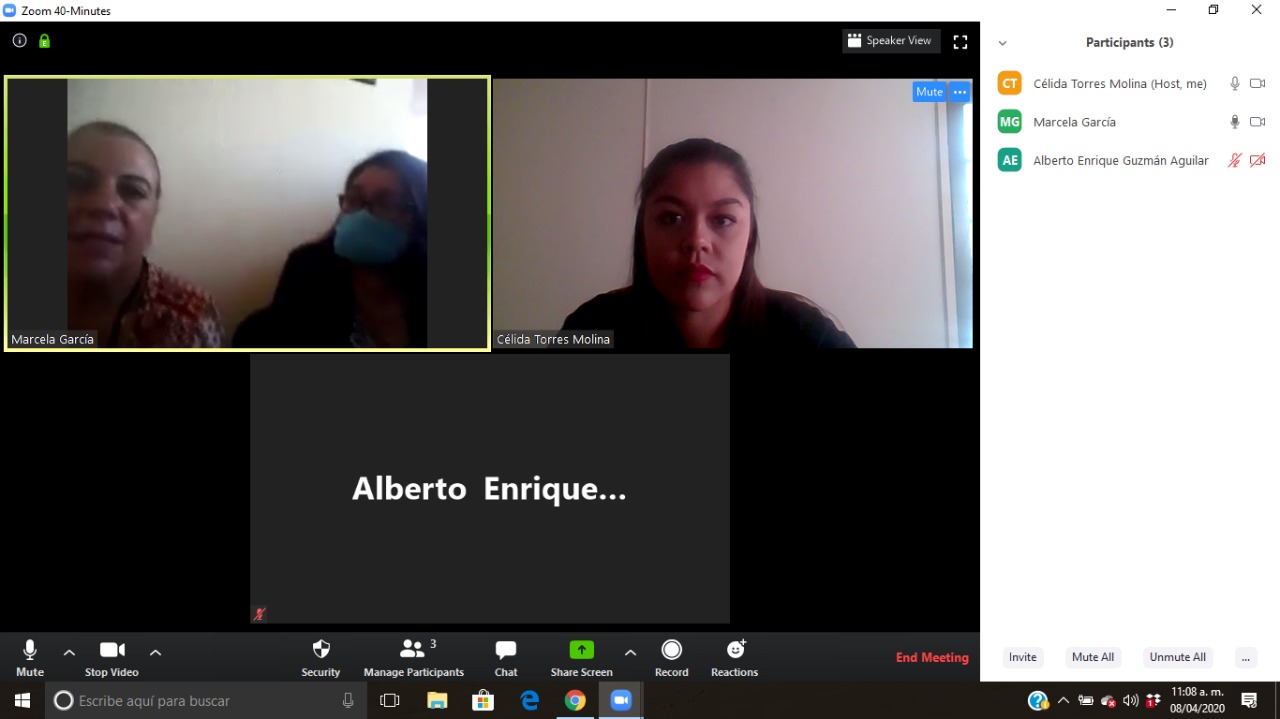Click the Manage Participants icon
This screenshot has height=719, width=1280.
click(412, 649)
